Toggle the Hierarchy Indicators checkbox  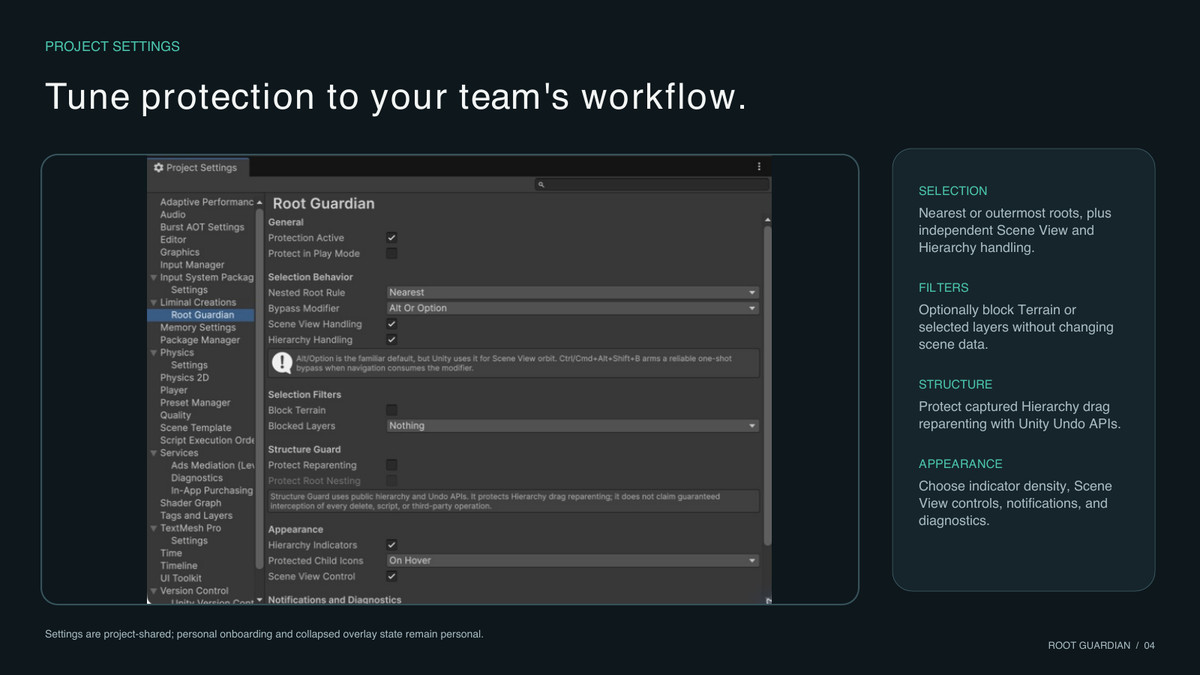click(x=392, y=545)
